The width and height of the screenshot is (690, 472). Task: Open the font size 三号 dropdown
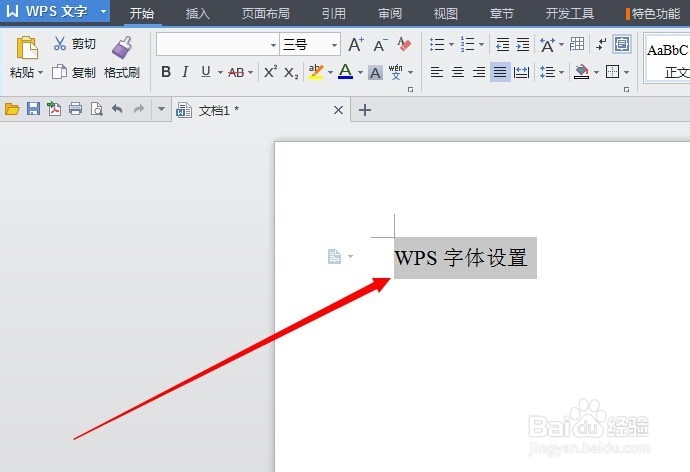click(x=334, y=45)
